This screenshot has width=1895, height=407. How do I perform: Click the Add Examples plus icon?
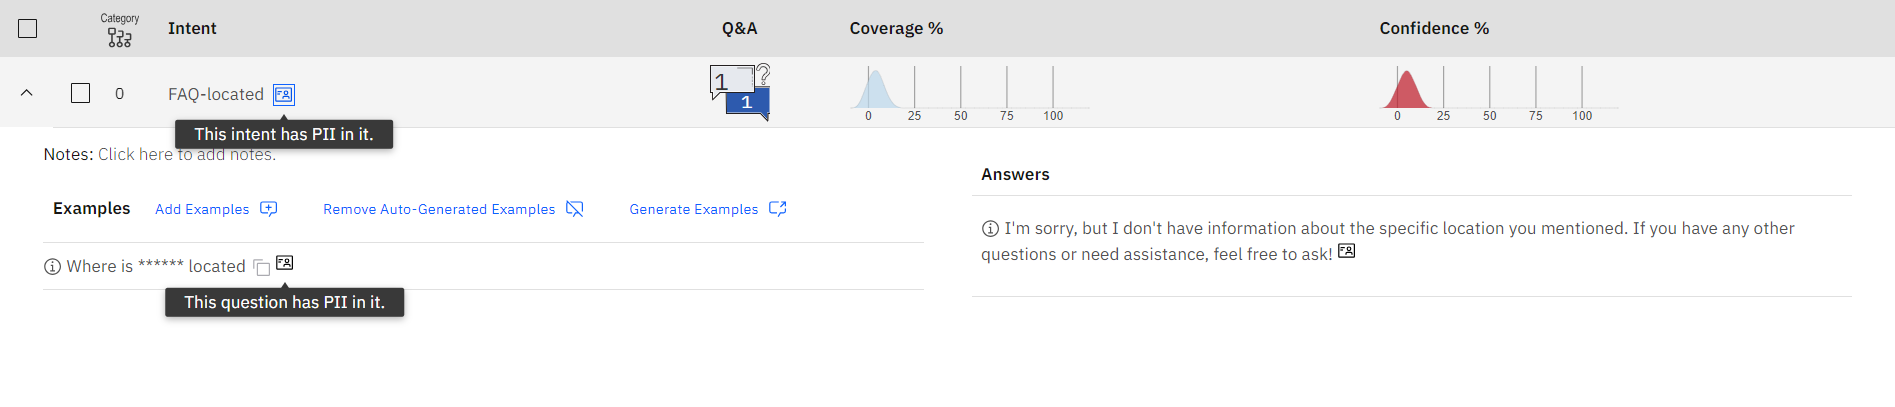point(268,209)
